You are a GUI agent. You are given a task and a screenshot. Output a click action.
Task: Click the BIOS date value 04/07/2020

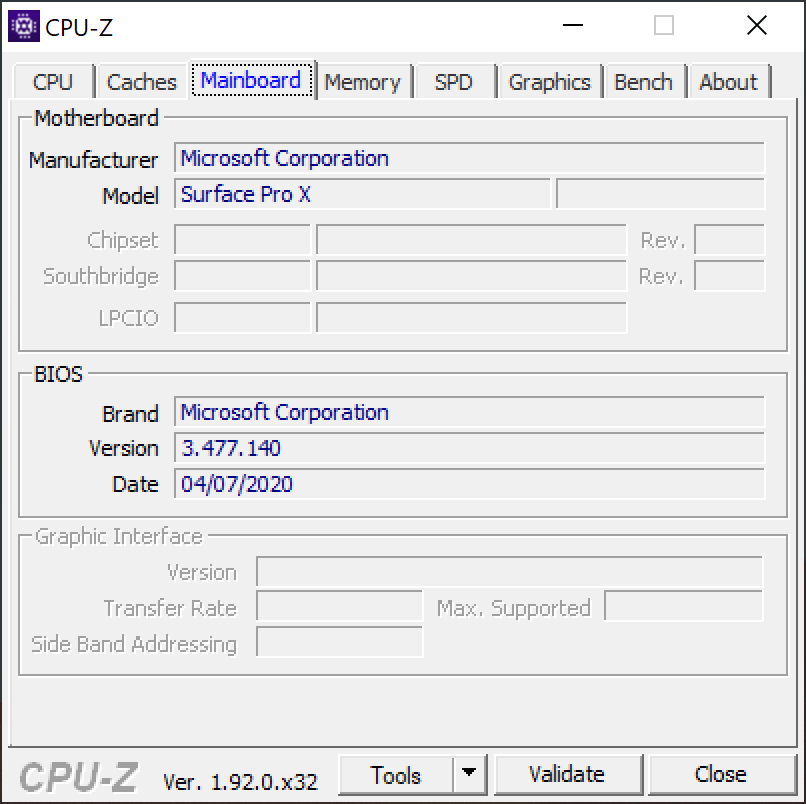pos(469,484)
